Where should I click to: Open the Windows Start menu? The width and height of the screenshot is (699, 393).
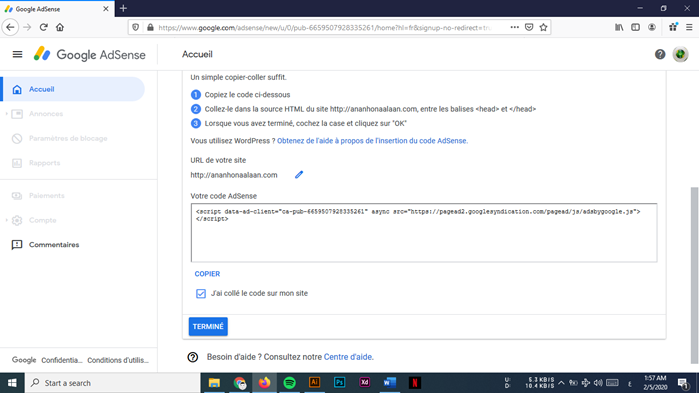[x=12, y=383]
